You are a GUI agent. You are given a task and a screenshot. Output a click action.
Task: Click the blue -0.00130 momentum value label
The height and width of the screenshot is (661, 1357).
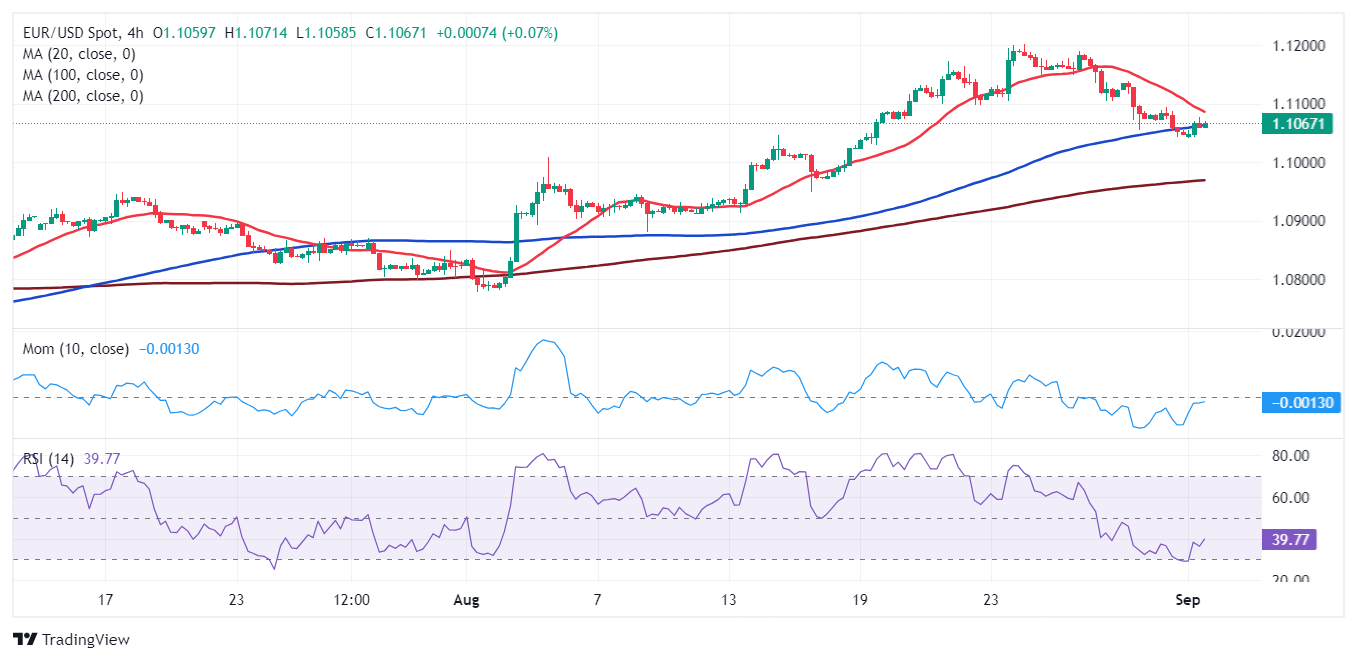click(x=1302, y=403)
